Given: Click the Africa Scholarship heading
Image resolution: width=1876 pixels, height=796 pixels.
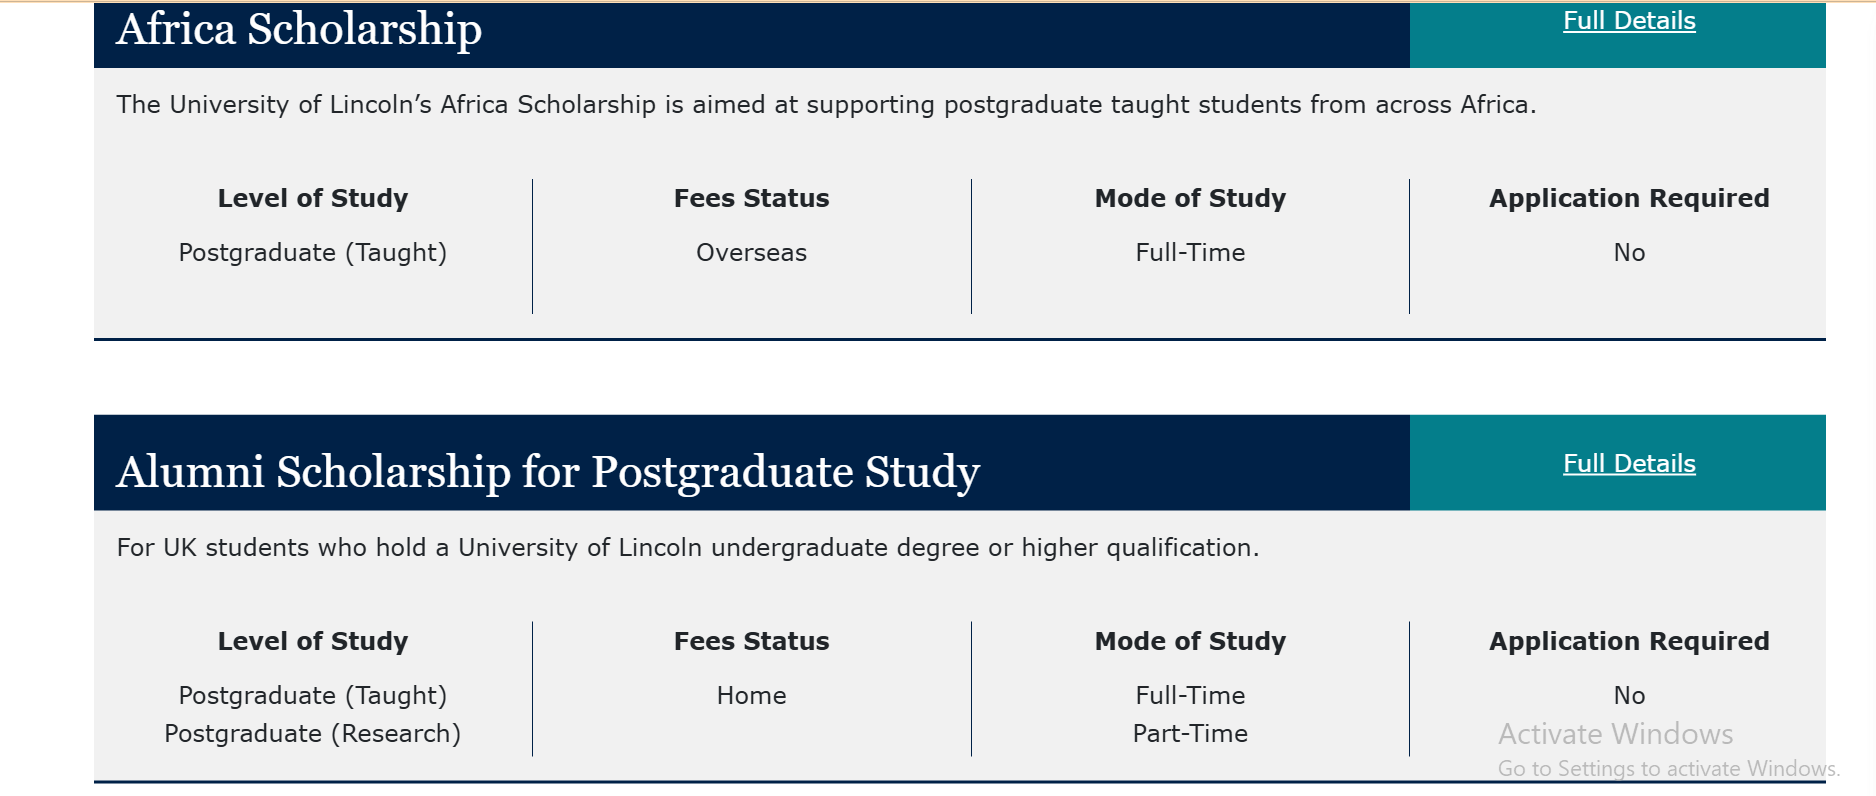Looking at the screenshot, I should [299, 29].
